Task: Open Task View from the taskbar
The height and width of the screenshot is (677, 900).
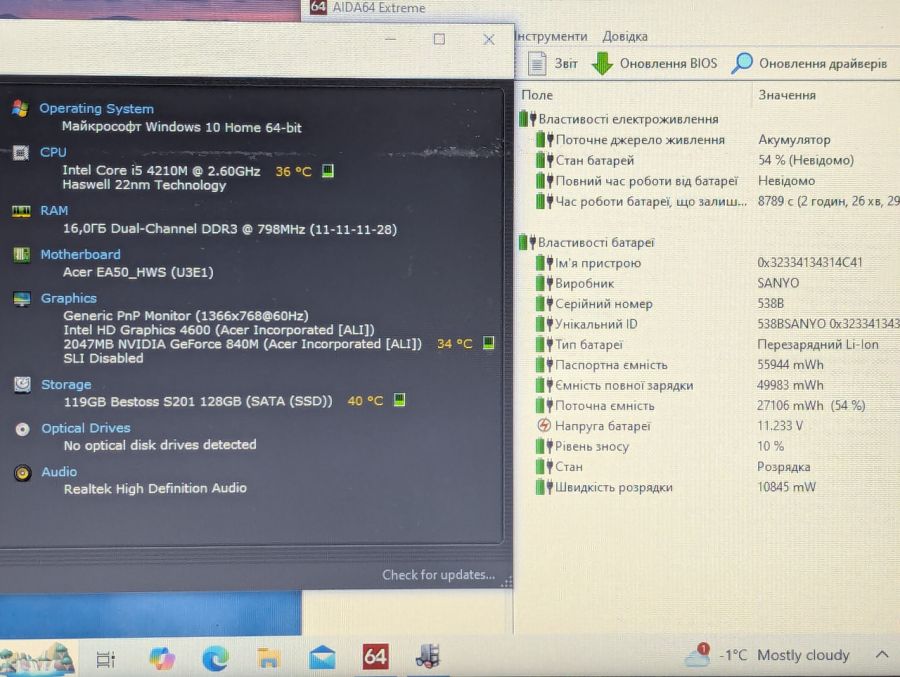Action: tap(106, 659)
